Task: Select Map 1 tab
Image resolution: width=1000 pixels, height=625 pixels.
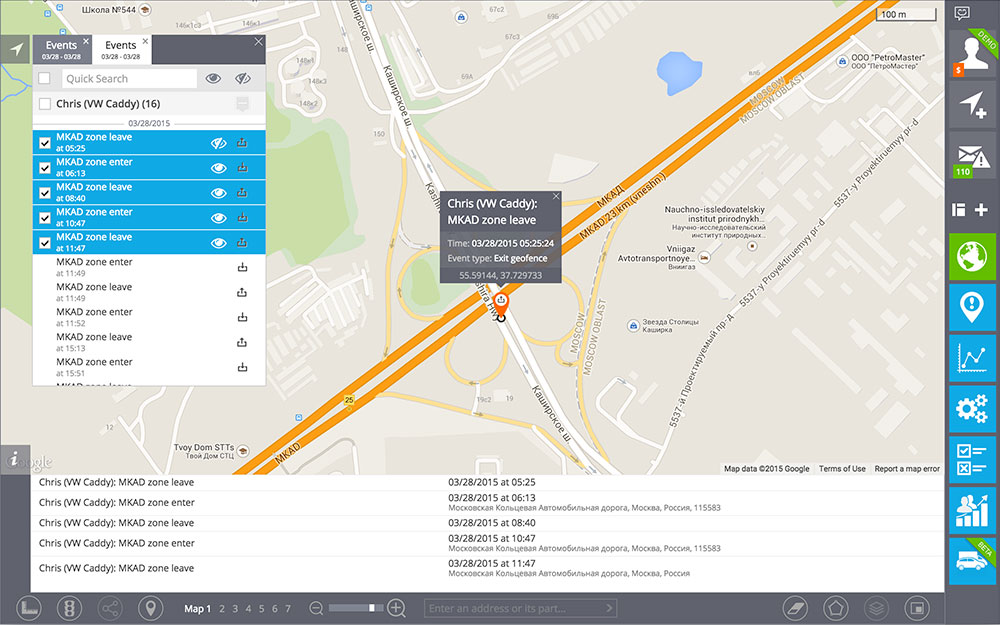Action: click(x=197, y=608)
